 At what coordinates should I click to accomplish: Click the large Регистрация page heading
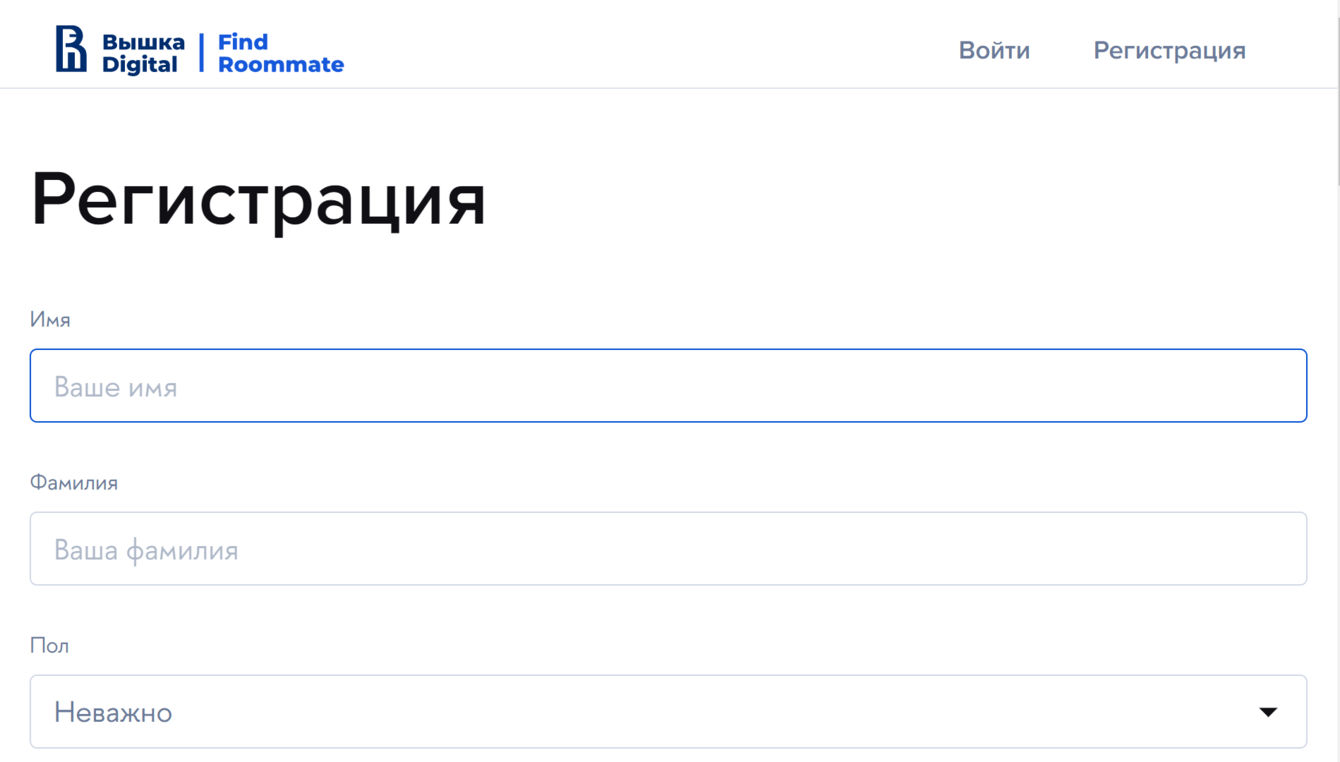pos(258,199)
